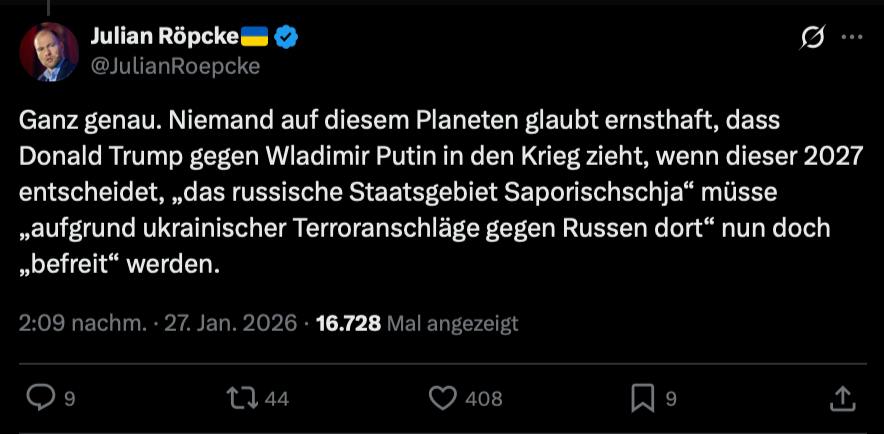
Task: Open the @JulianRoepcke handle link
Action: pyautogui.click(x=176, y=66)
